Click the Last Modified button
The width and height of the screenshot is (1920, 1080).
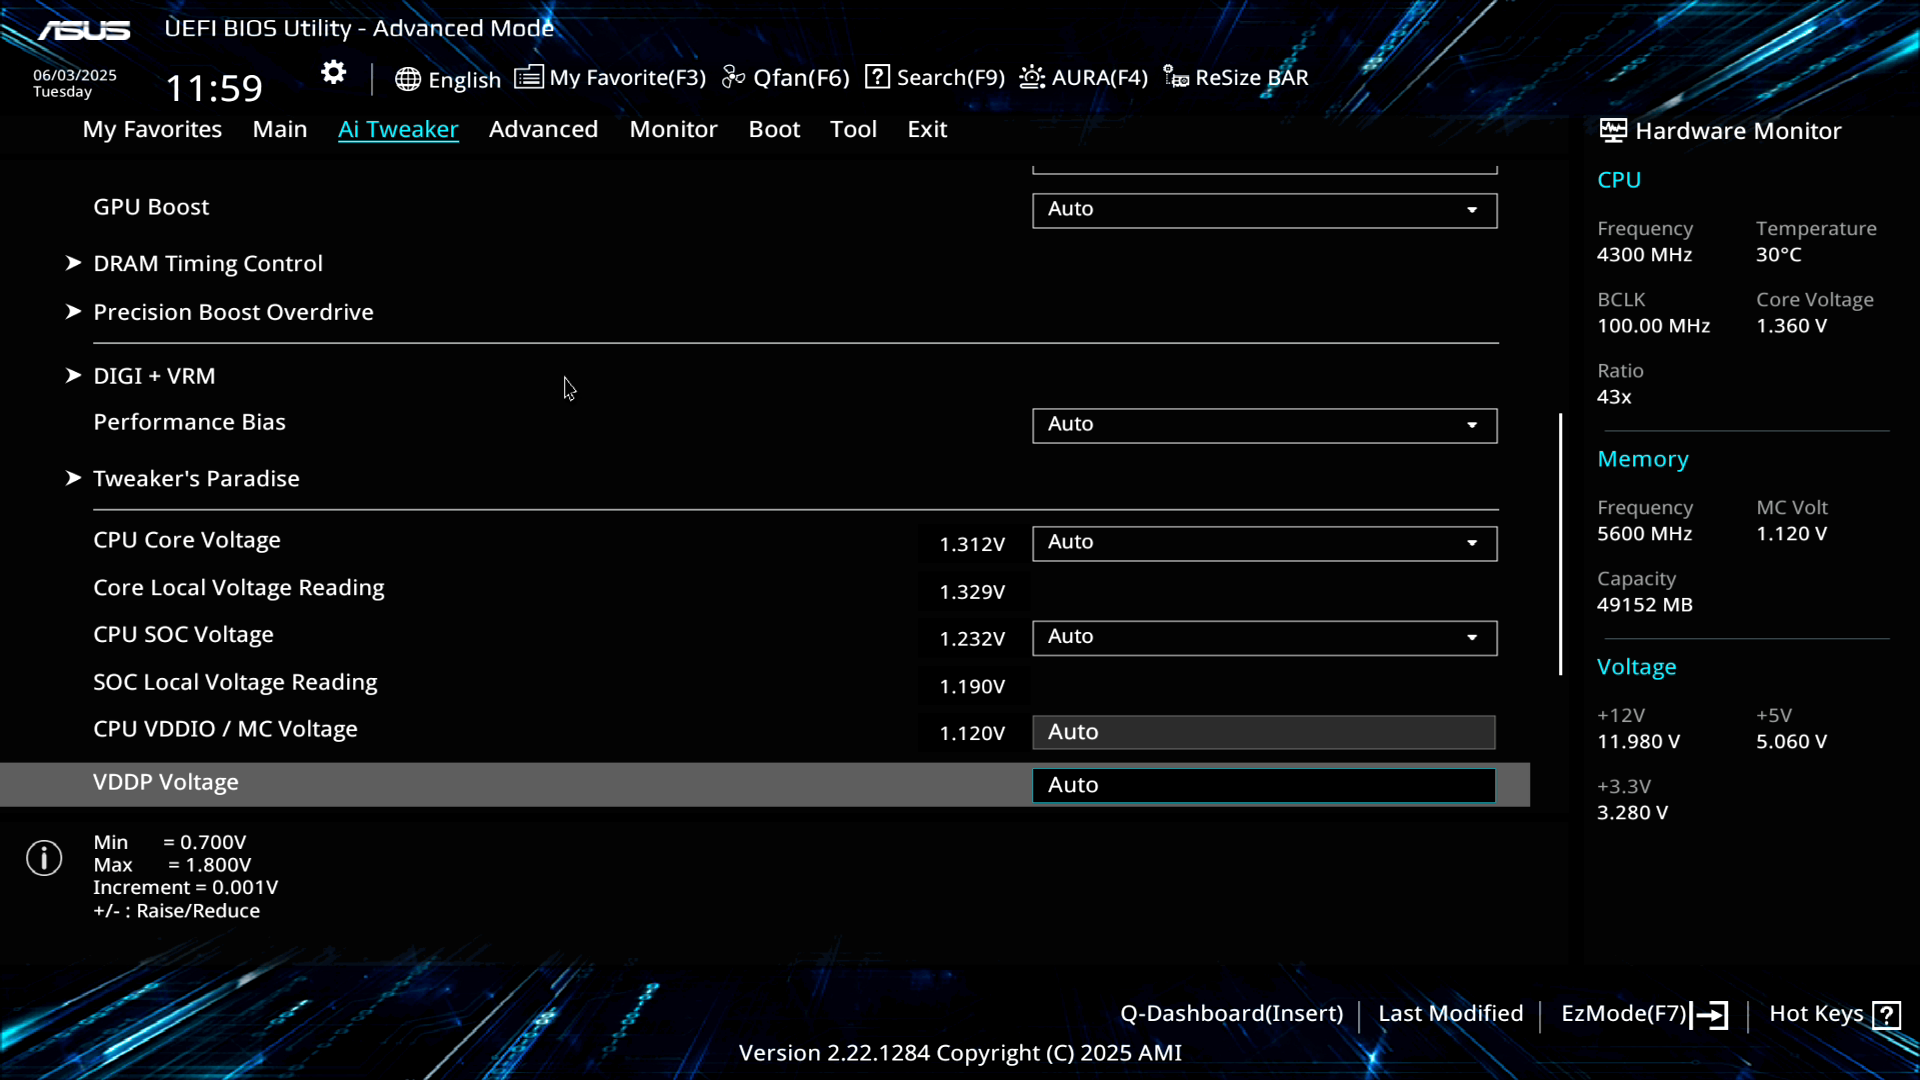[x=1450, y=1014]
